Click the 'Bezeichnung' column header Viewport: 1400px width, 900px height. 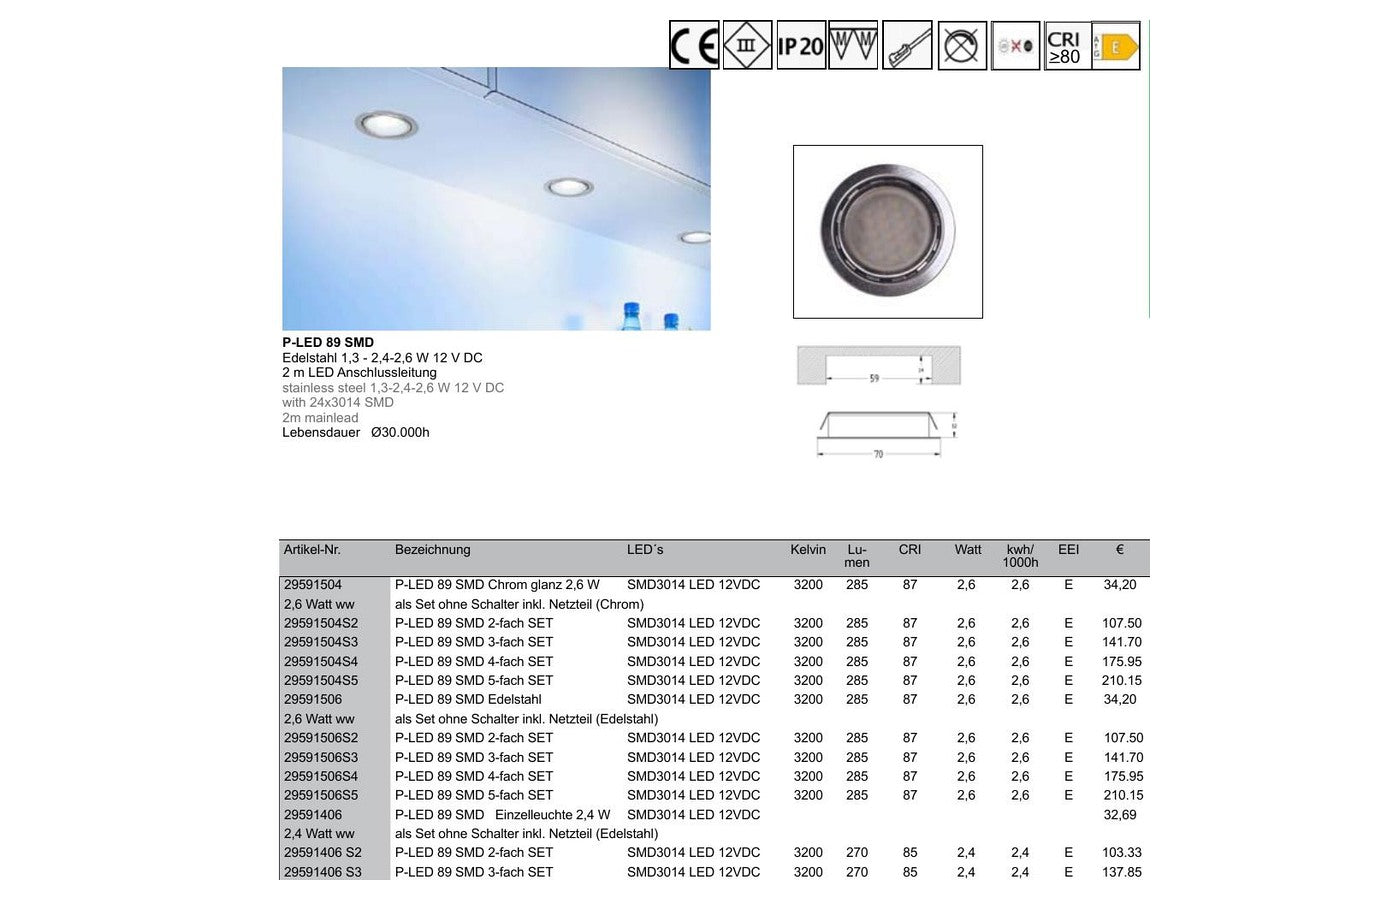432,550
